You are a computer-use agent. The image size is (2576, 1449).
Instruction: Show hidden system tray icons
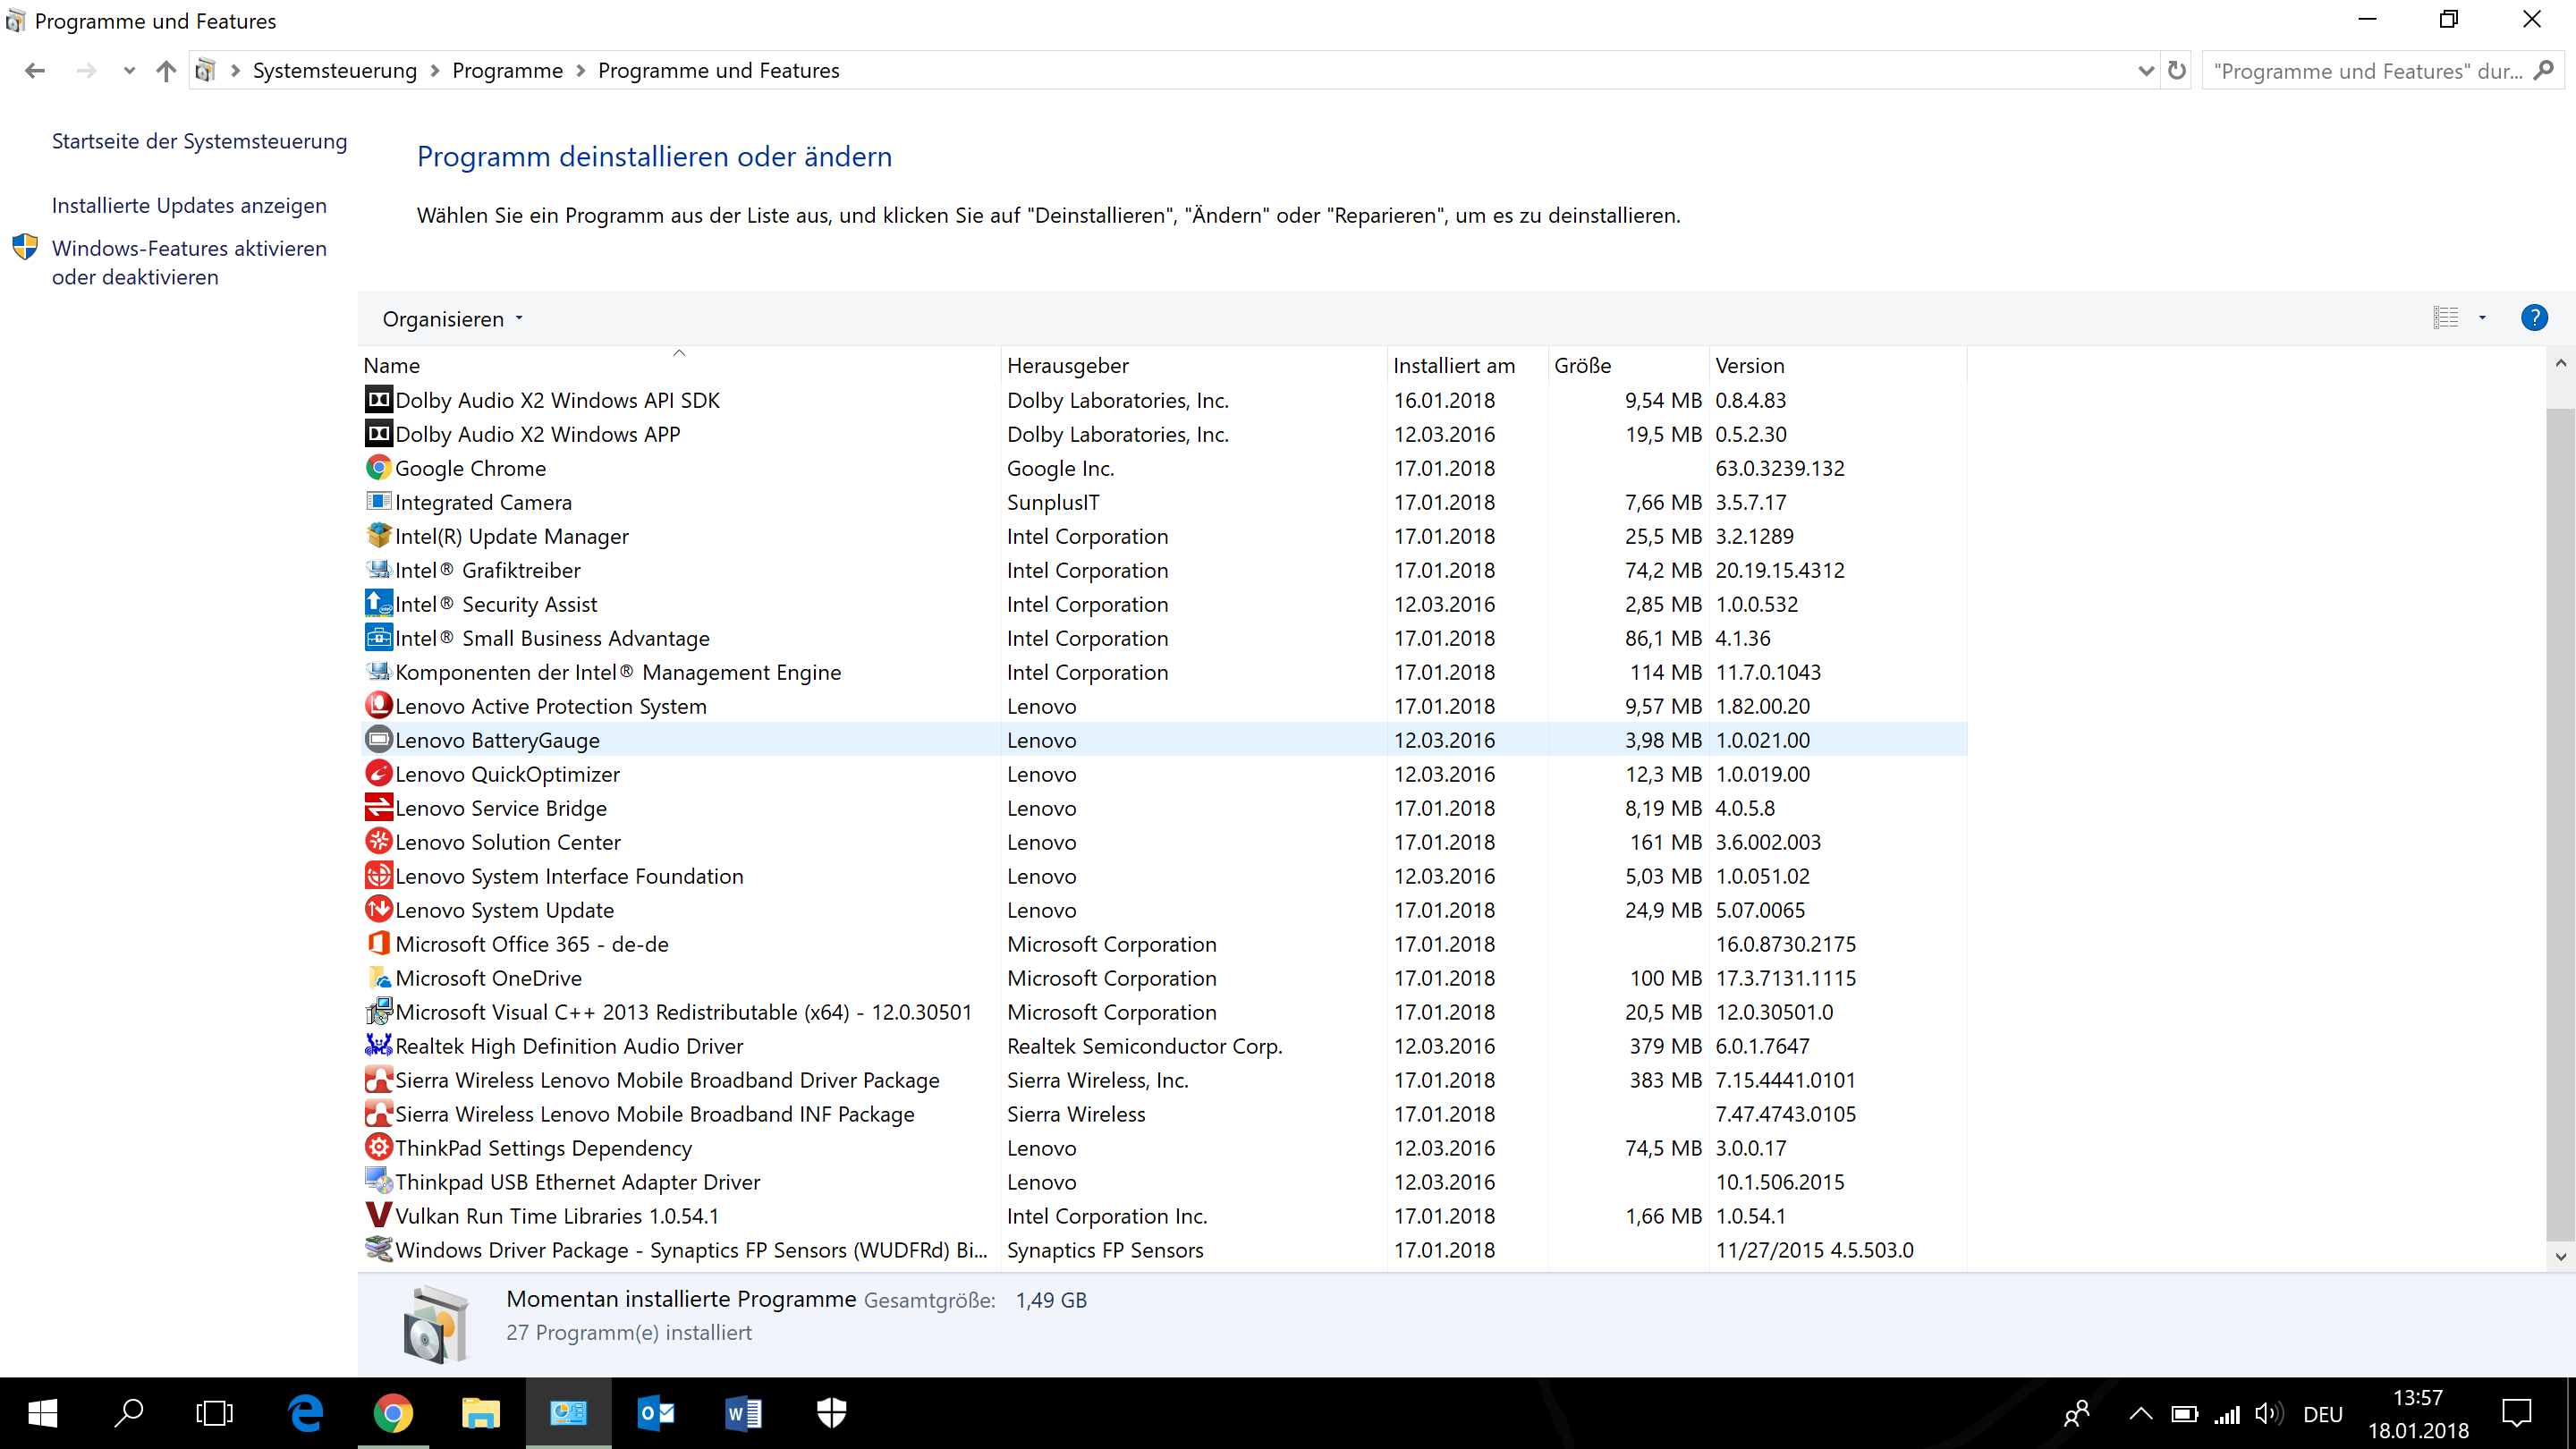tap(2140, 1414)
